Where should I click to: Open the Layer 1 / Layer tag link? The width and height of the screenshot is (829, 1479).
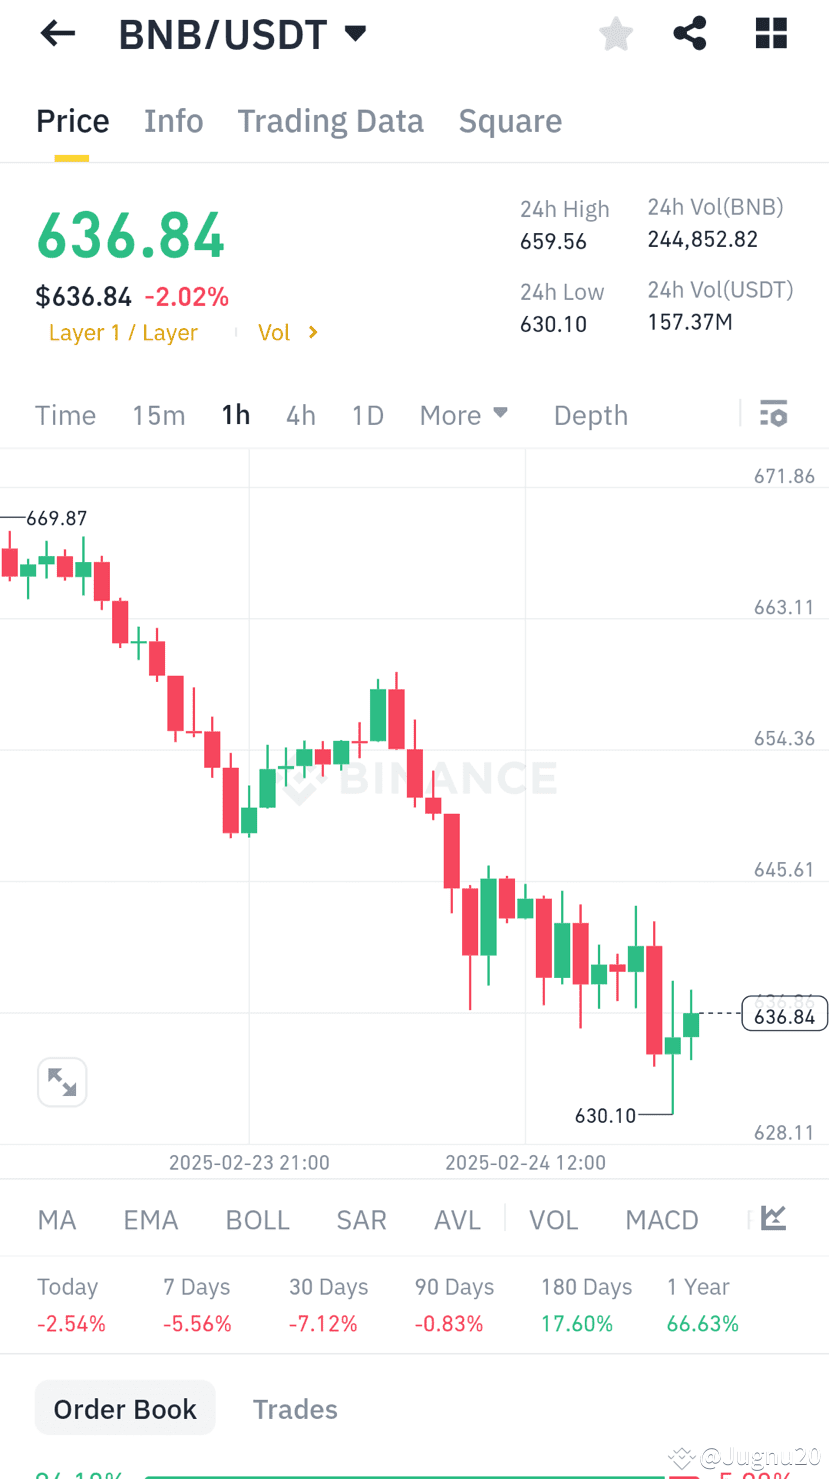(122, 332)
